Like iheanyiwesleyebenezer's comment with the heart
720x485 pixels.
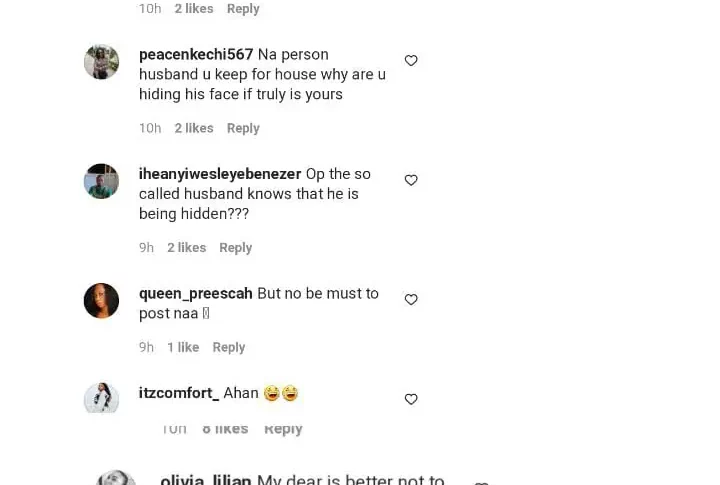pyautogui.click(x=411, y=180)
